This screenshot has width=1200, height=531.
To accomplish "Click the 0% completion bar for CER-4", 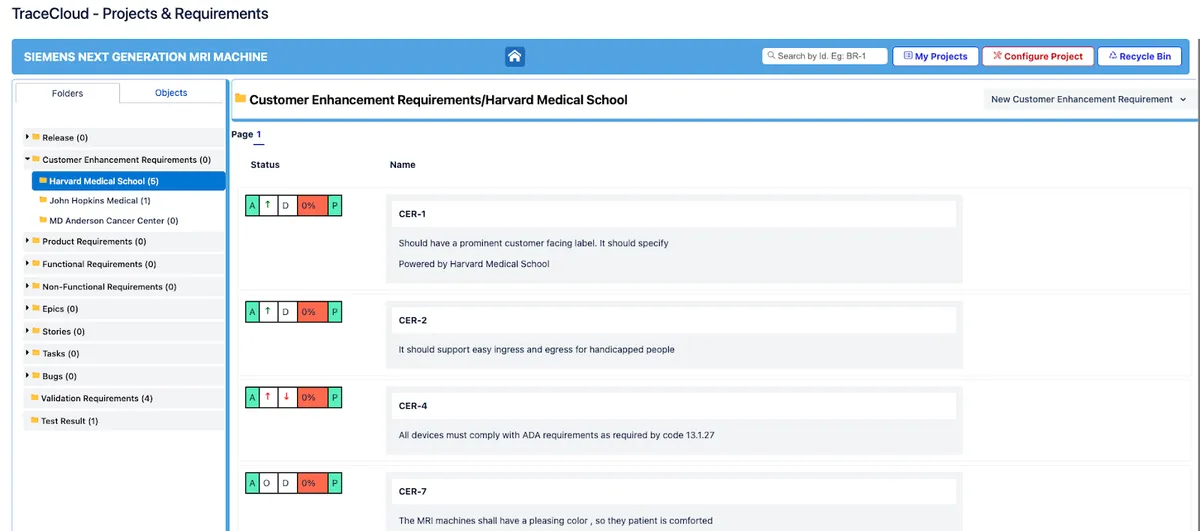I will click(312, 397).
